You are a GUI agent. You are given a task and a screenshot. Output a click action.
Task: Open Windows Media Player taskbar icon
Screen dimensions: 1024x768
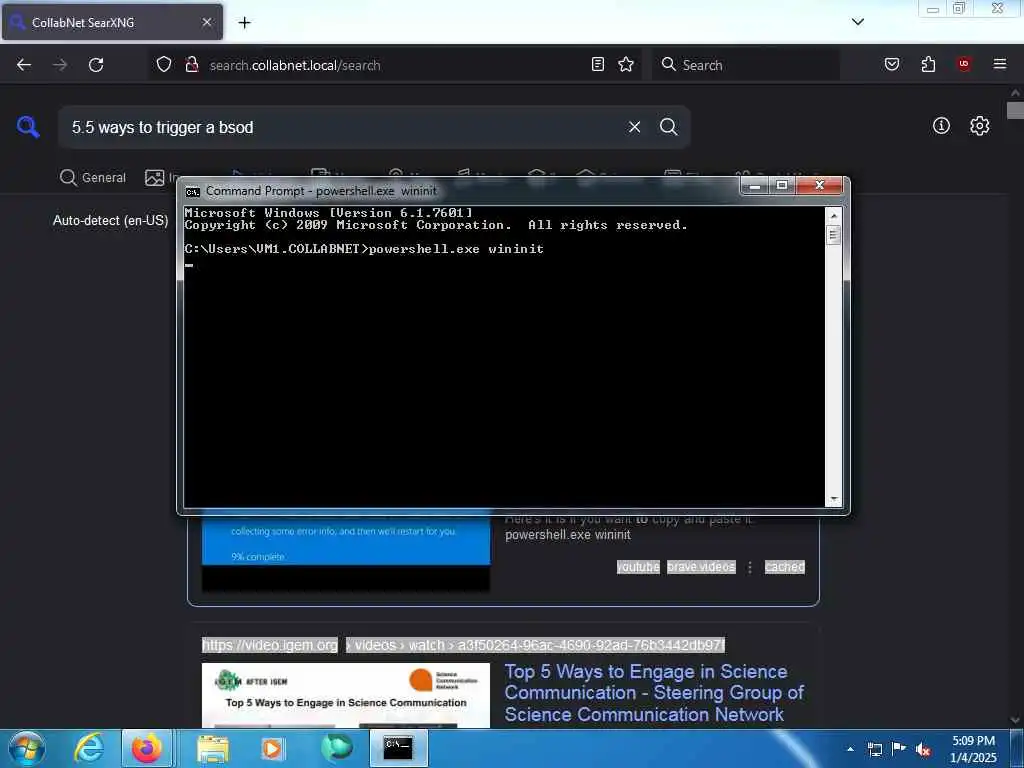pyautogui.click(x=272, y=749)
